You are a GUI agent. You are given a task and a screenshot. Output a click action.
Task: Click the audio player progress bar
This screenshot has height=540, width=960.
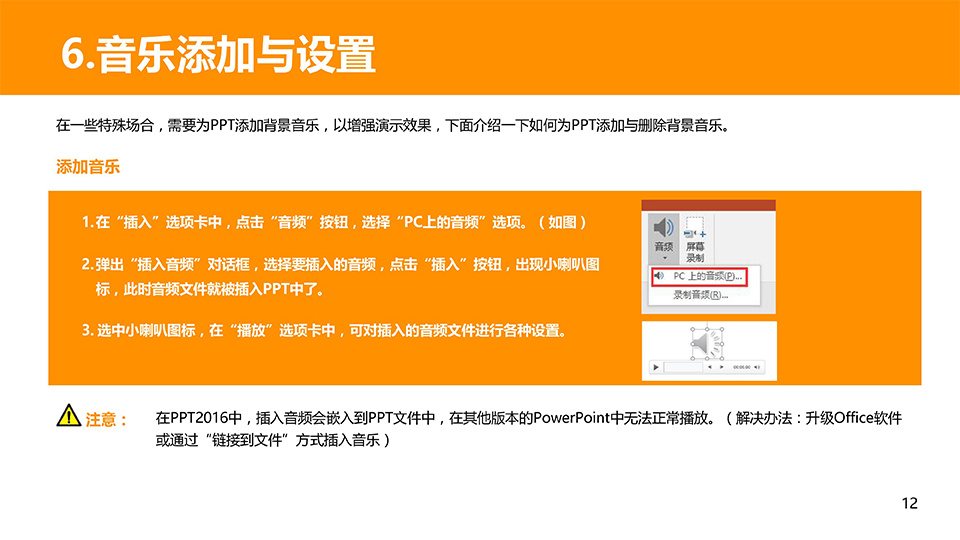[683, 368]
